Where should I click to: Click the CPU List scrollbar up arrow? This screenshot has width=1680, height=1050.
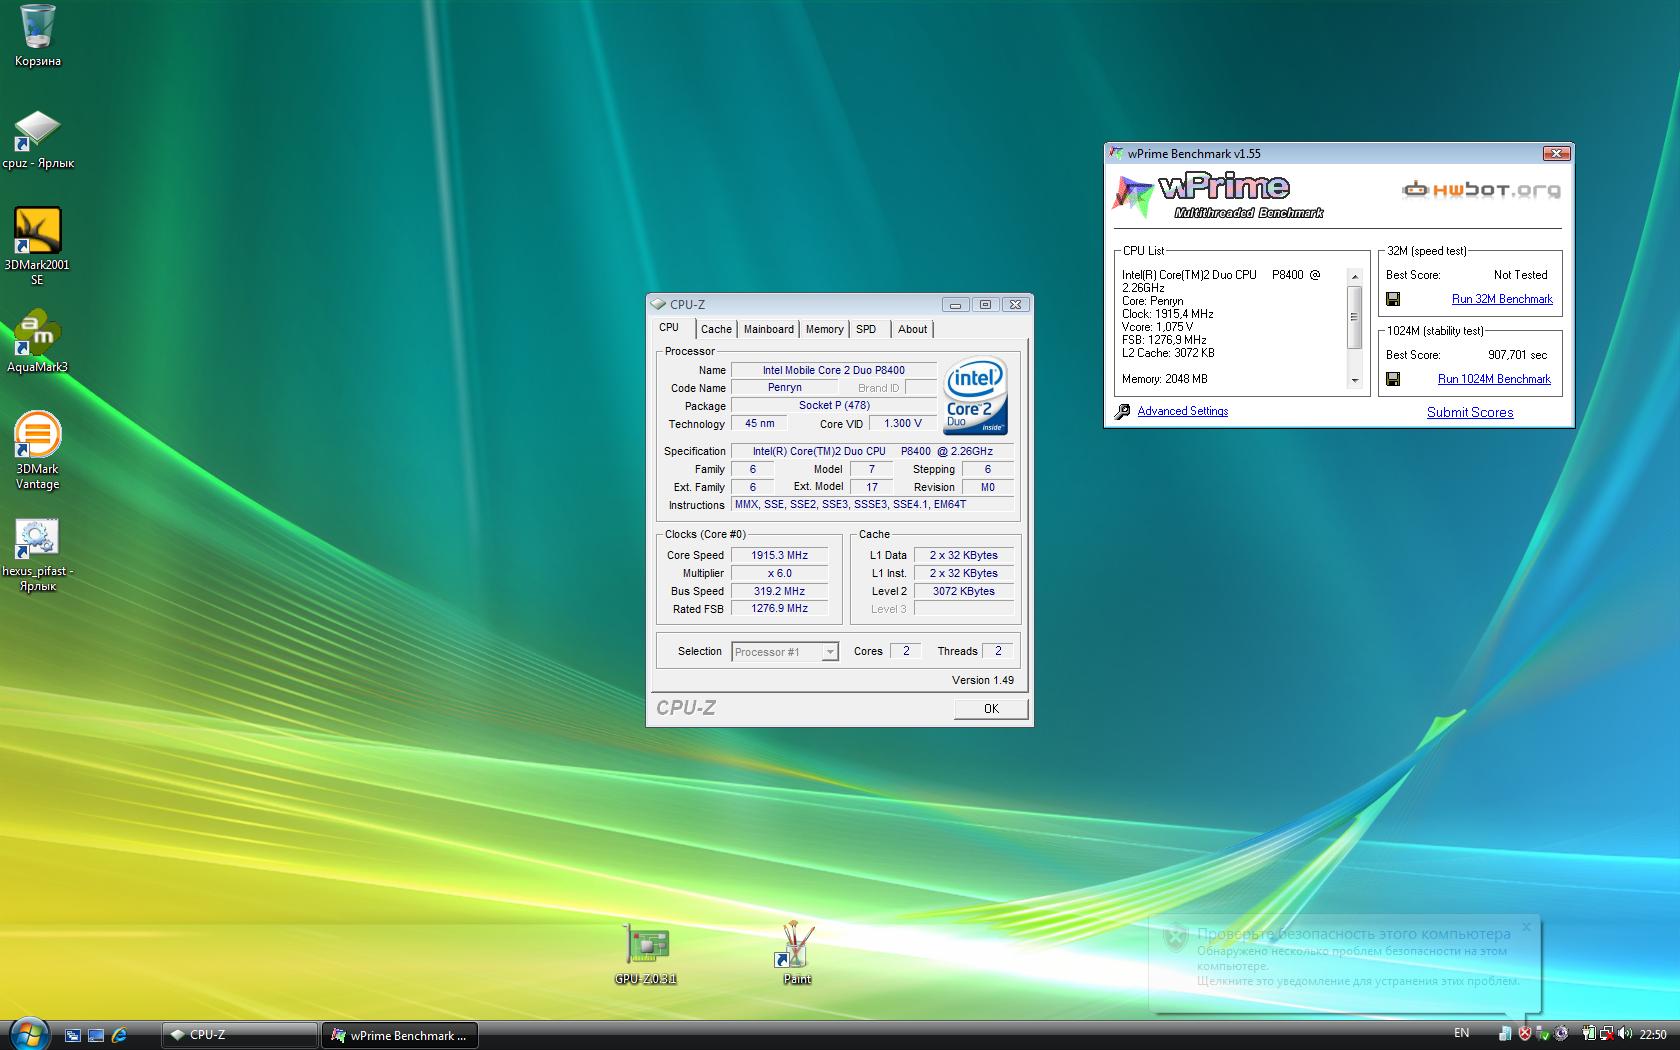(x=1355, y=277)
